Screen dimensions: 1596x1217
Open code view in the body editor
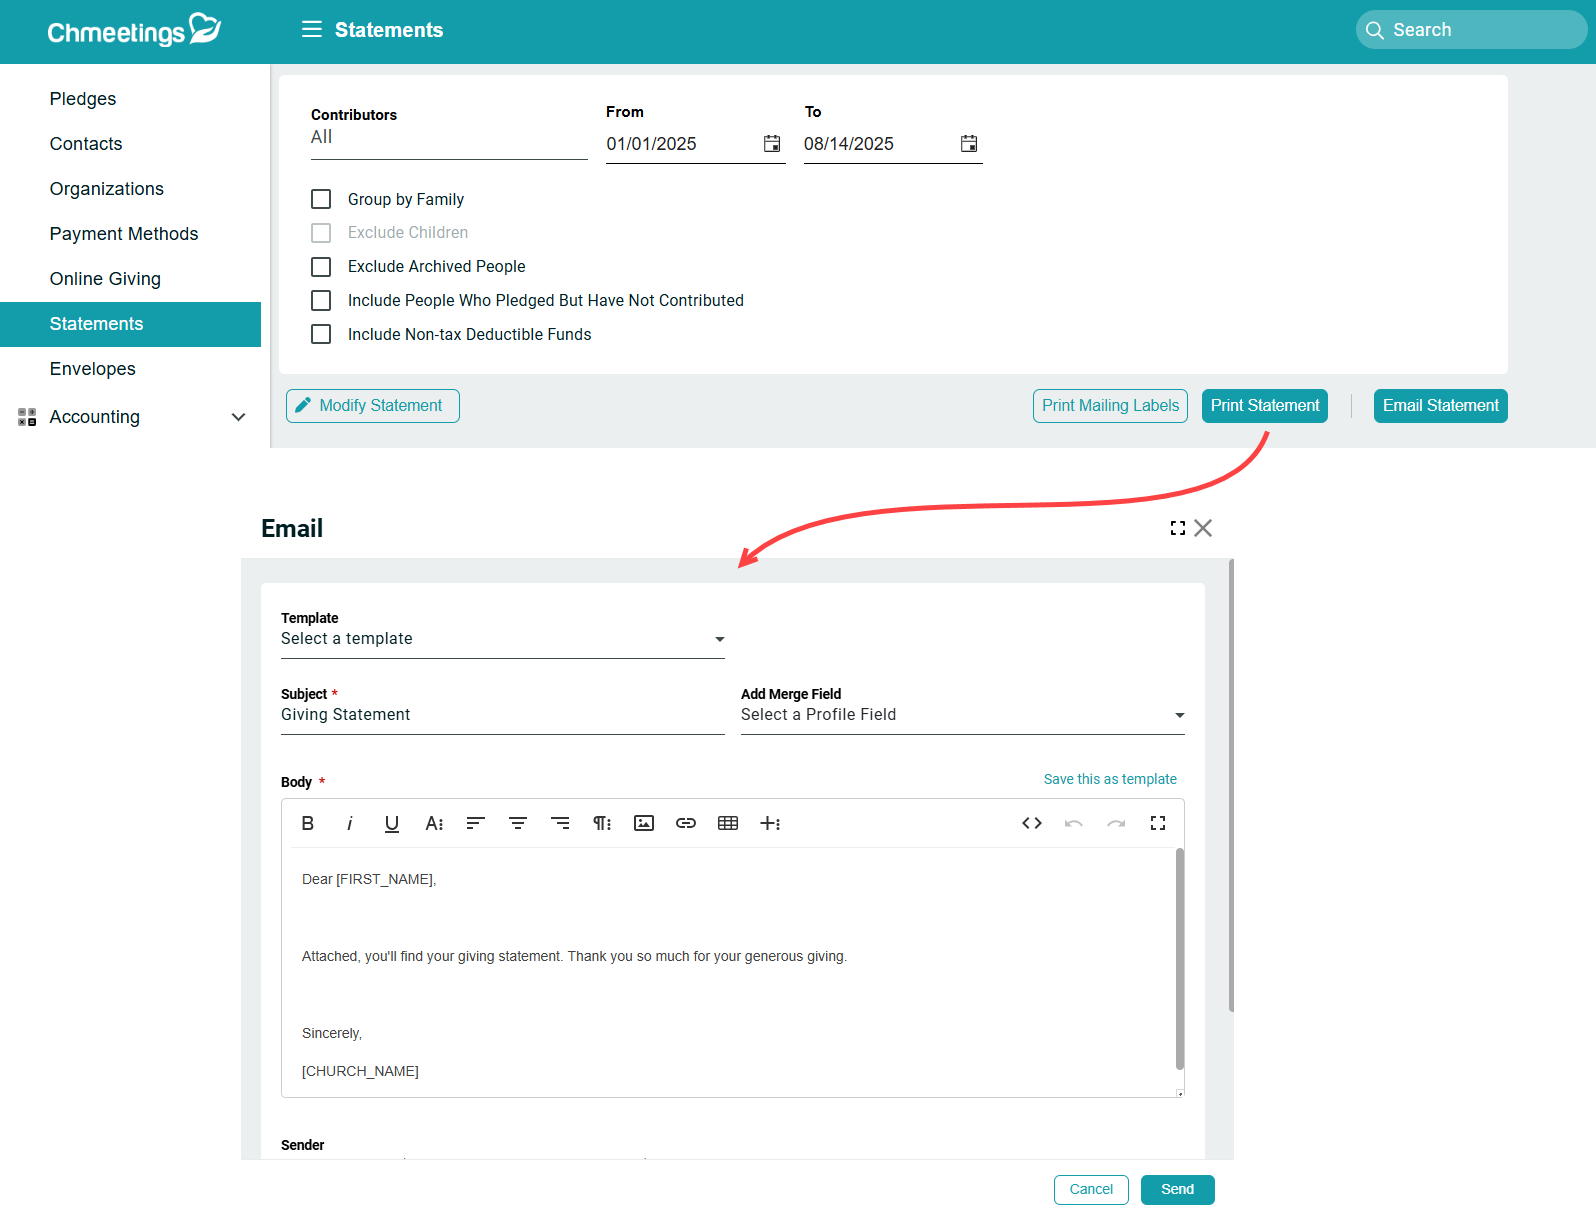pos(1032,823)
